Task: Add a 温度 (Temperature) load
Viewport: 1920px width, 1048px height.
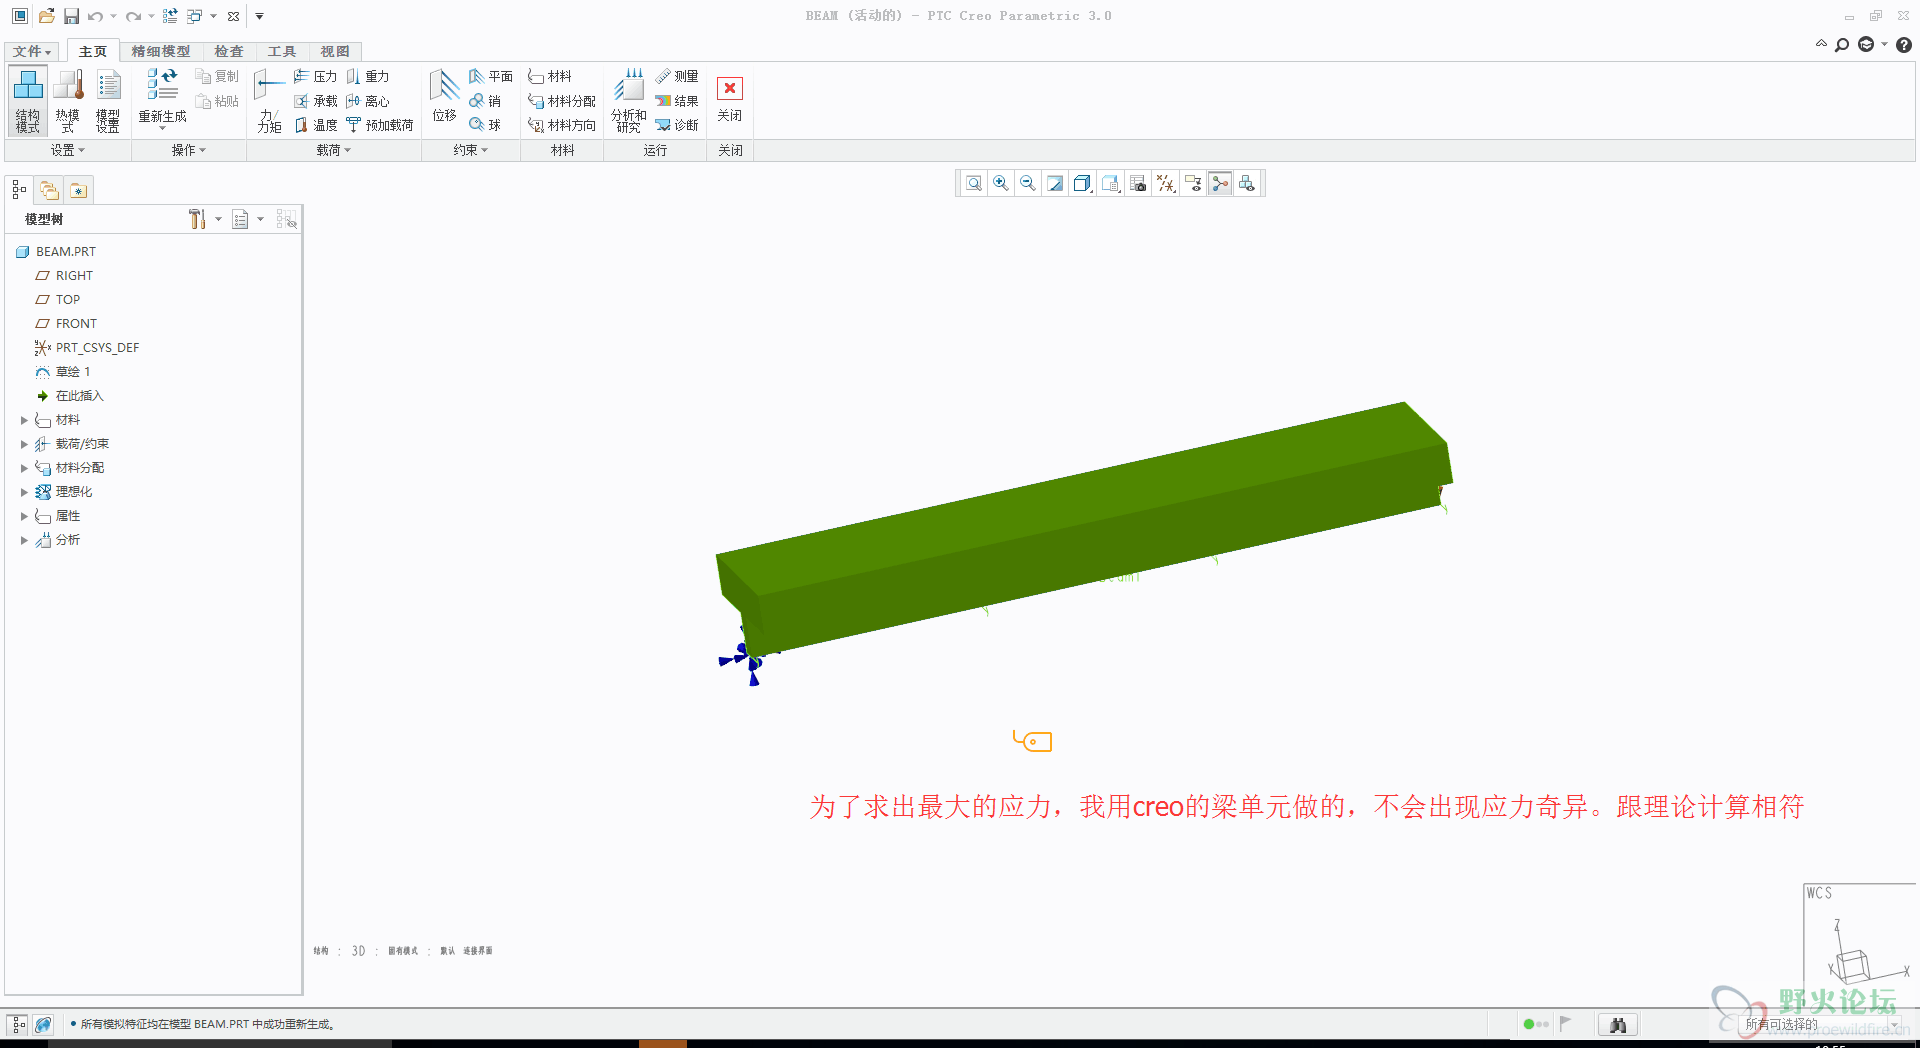Action: [x=315, y=125]
